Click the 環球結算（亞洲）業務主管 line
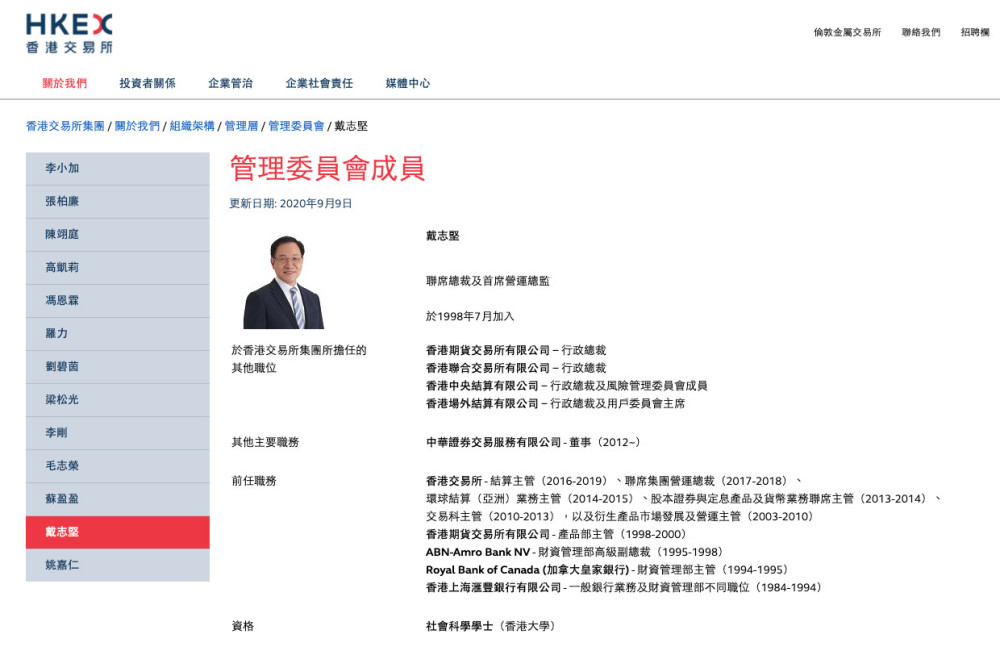1000x651 pixels. point(684,499)
